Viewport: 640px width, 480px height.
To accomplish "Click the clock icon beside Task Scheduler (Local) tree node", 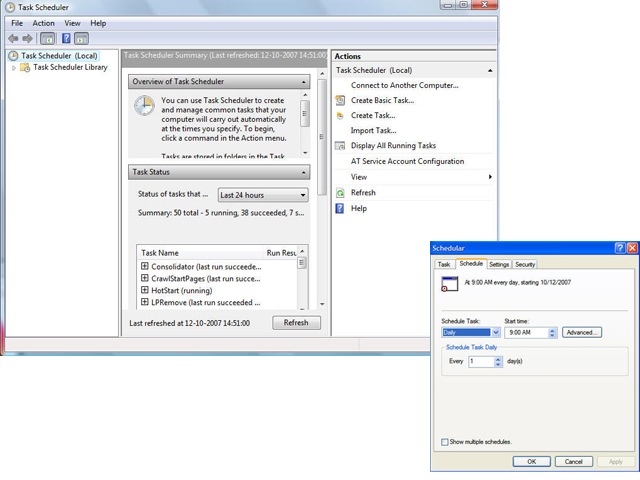I will (13, 56).
